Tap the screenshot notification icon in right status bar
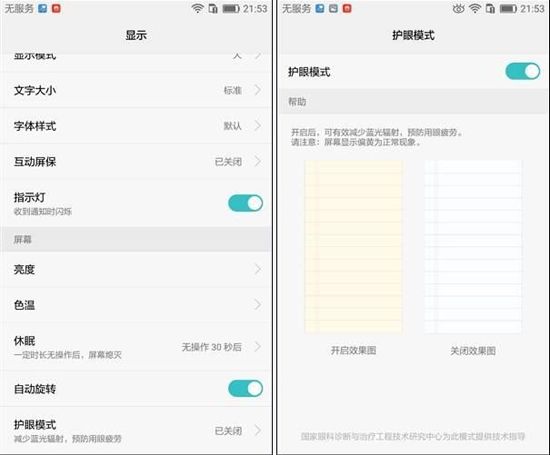Image resolution: width=550 pixels, height=455 pixels. (x=333, y=8)
